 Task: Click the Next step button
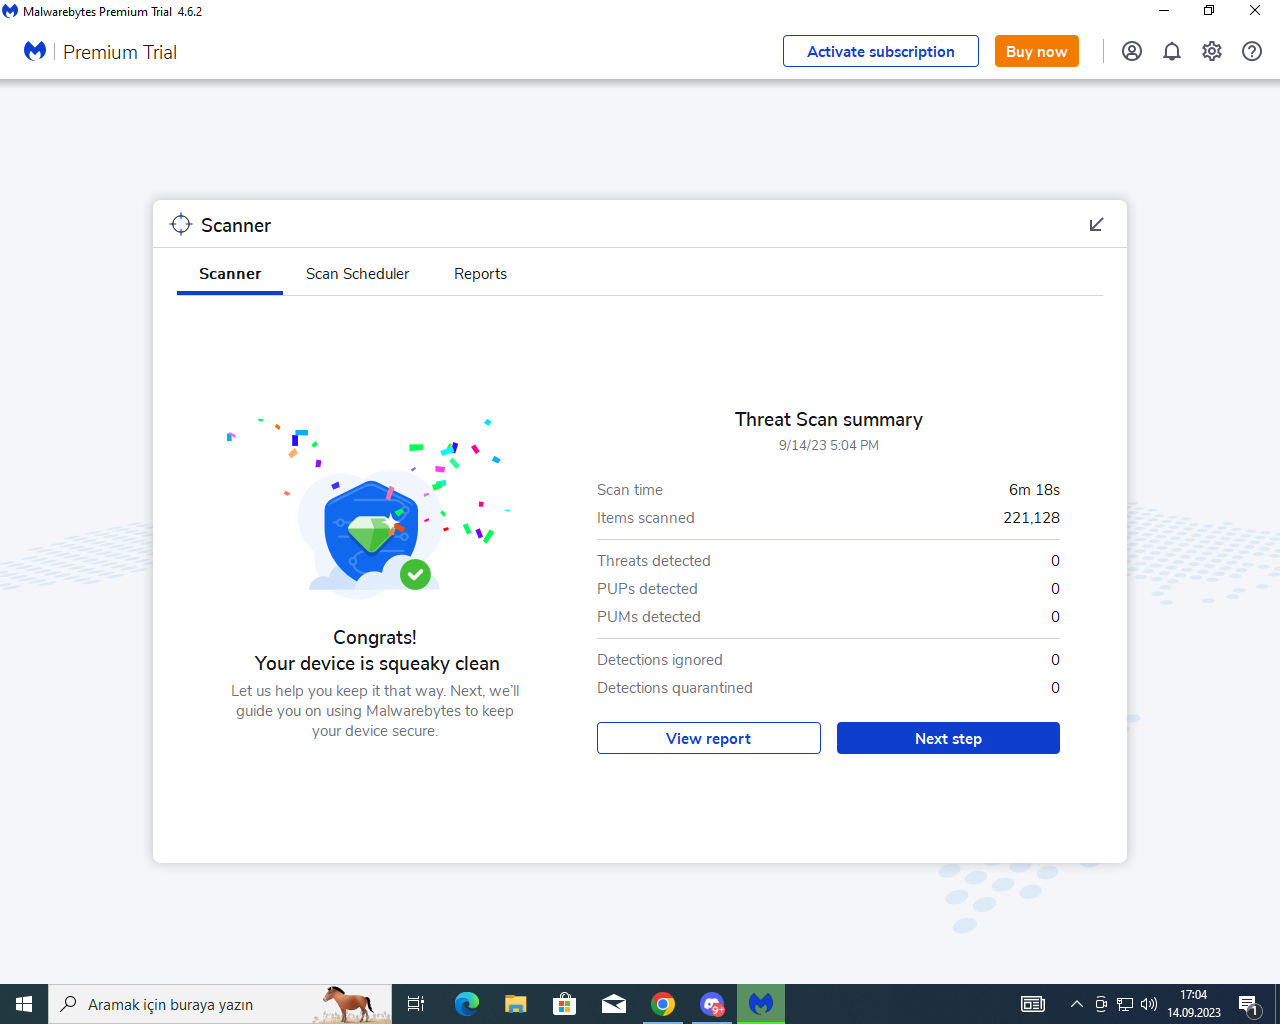[x=948, y=738]
